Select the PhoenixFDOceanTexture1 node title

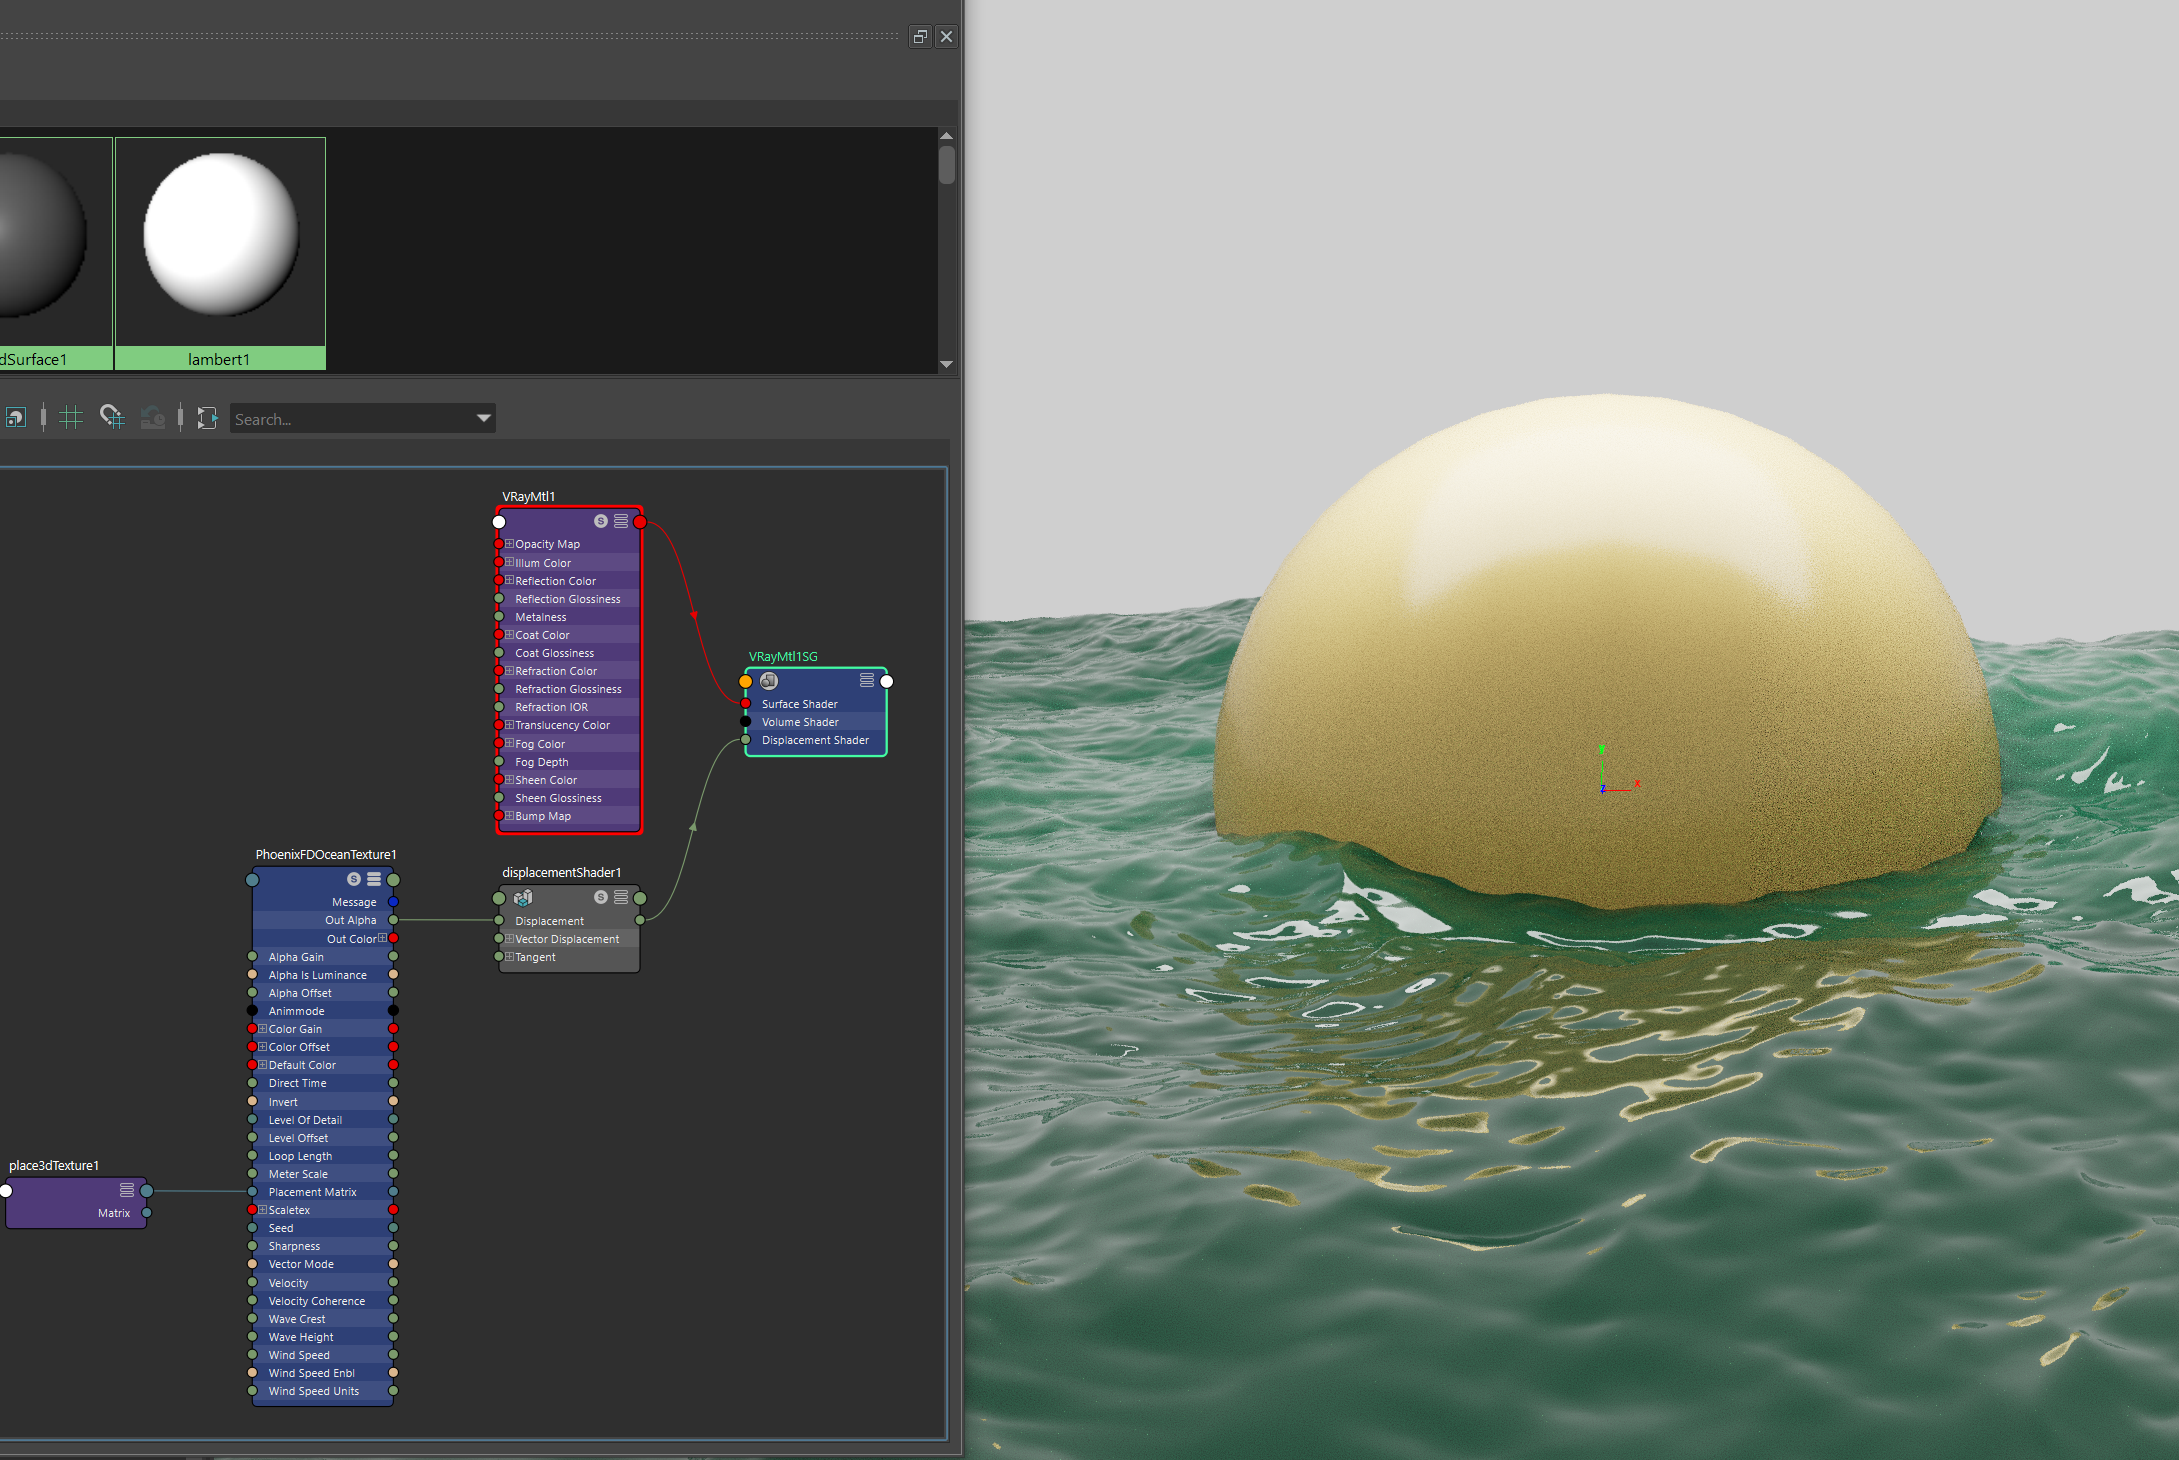(x=326, y=854)
